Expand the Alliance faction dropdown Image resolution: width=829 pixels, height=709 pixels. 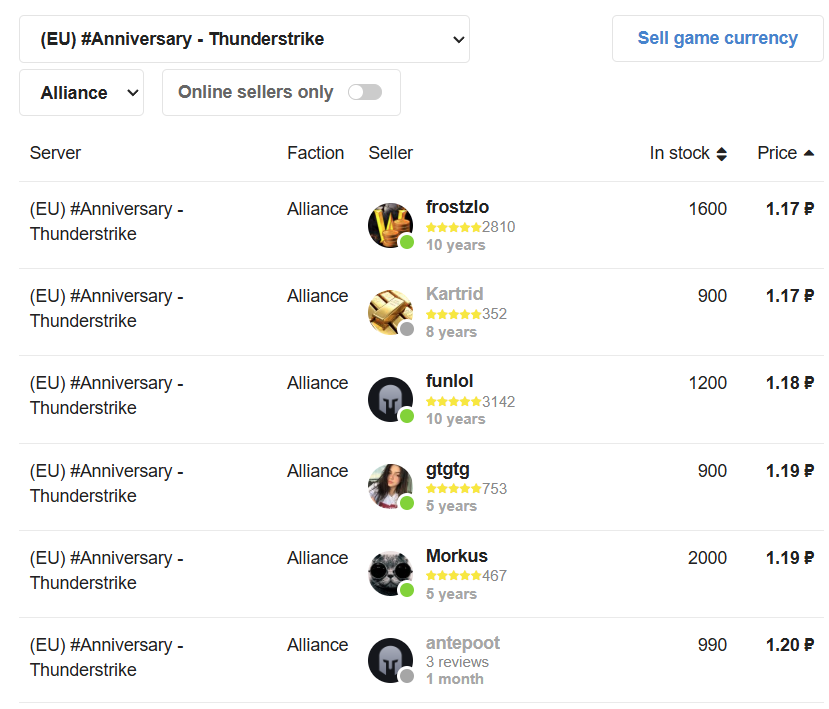pyautogui.click(x=81, y=93)
